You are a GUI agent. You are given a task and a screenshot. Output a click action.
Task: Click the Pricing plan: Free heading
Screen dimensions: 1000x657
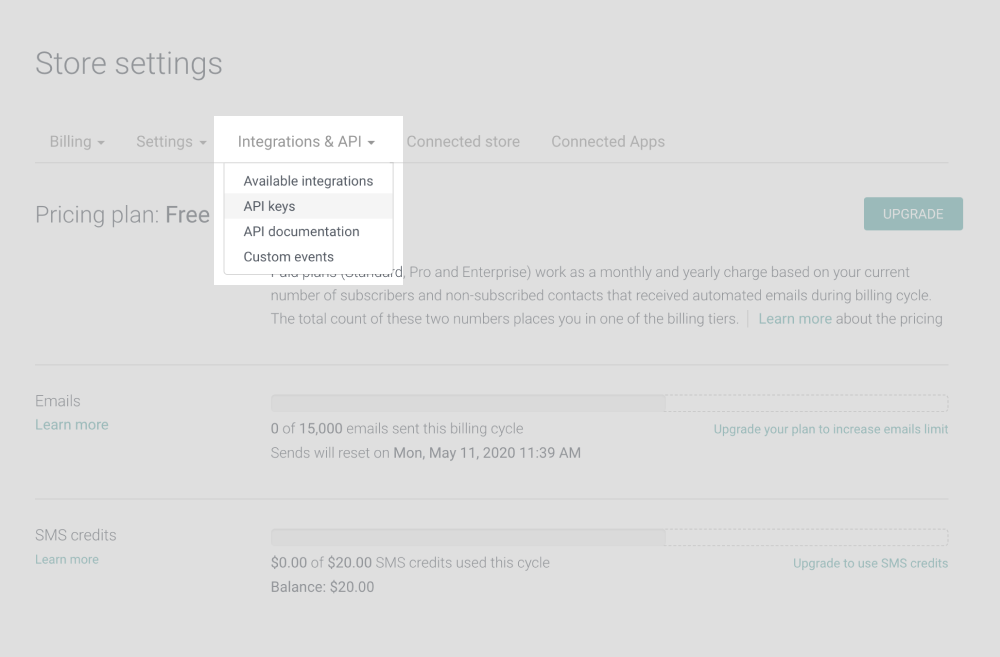[x=122, y=215]
